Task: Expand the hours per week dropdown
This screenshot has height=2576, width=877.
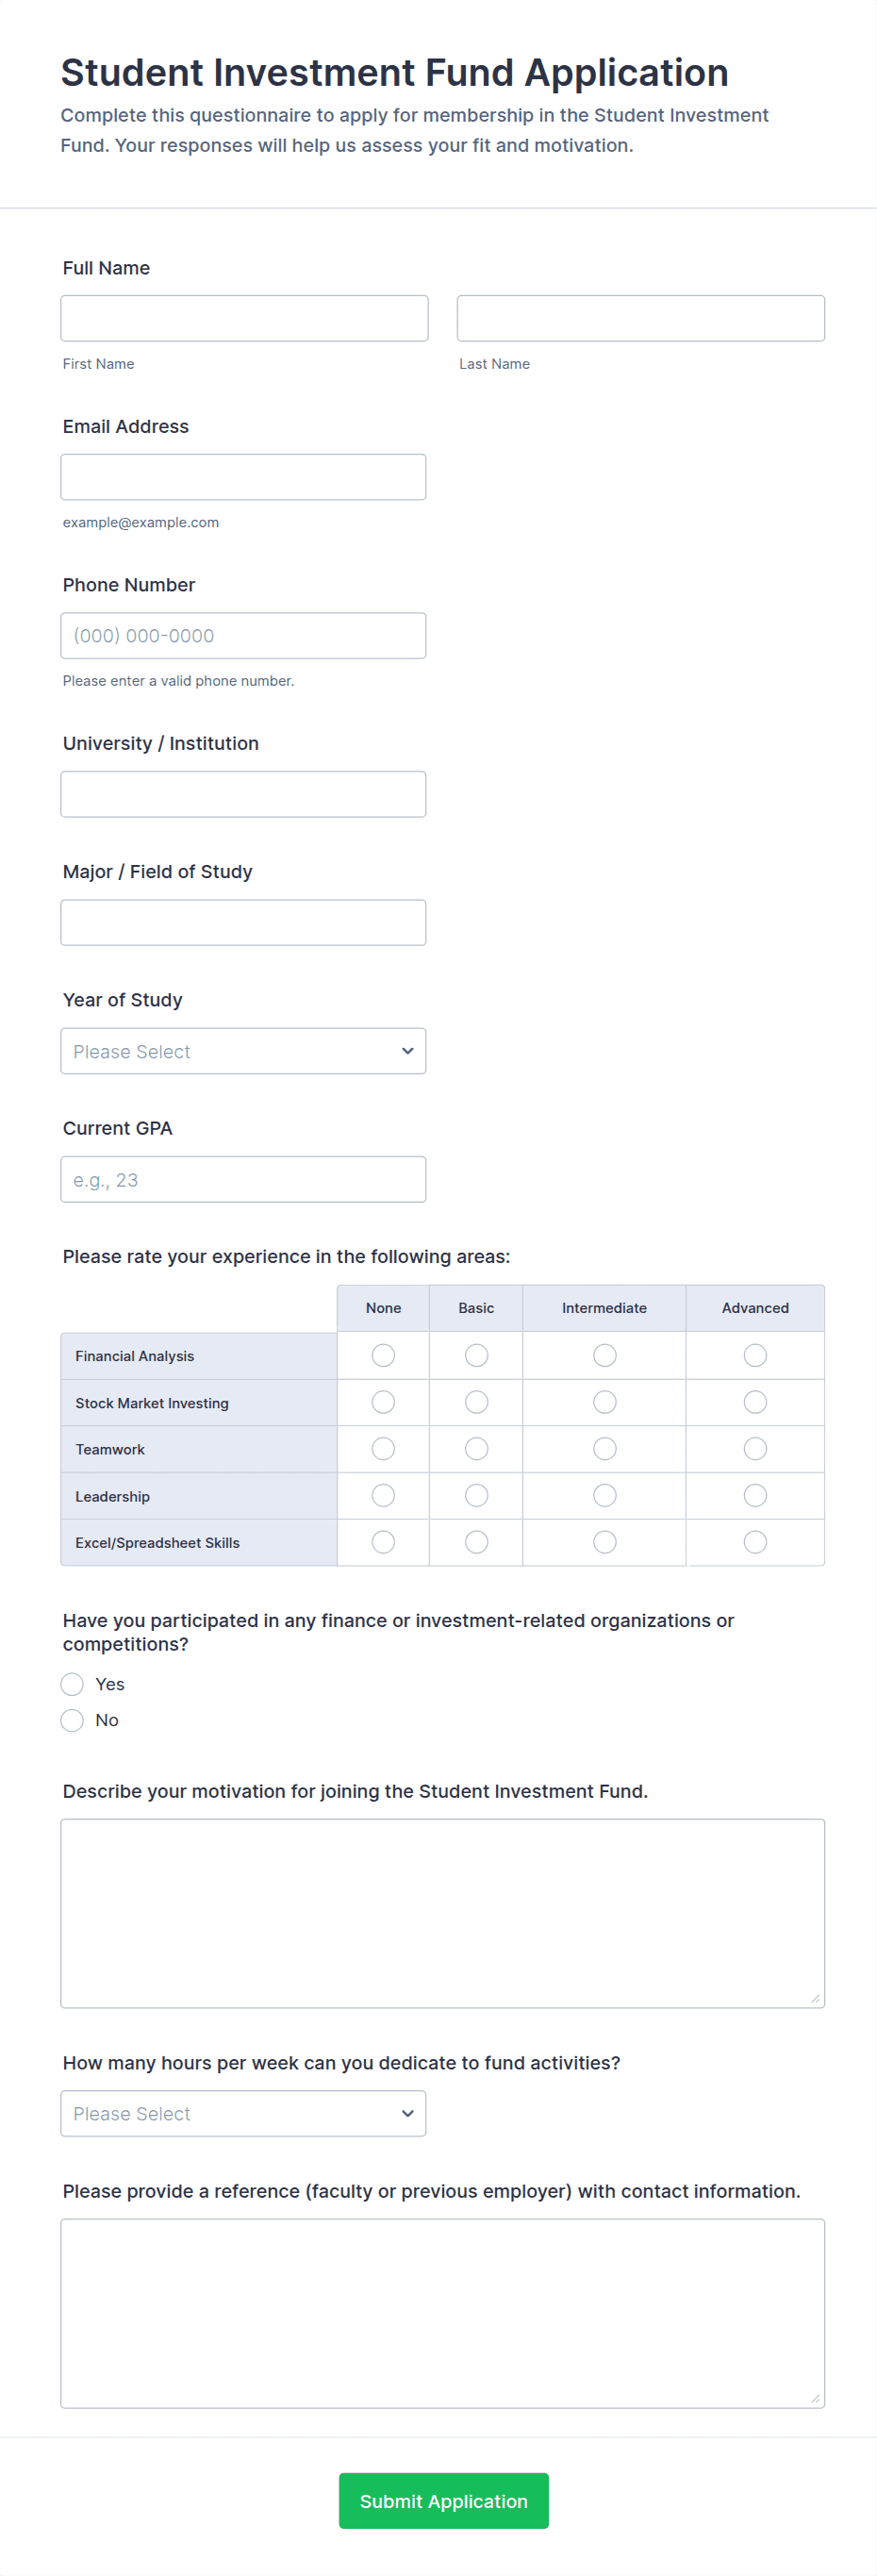Action: [x=242, y=2113]
